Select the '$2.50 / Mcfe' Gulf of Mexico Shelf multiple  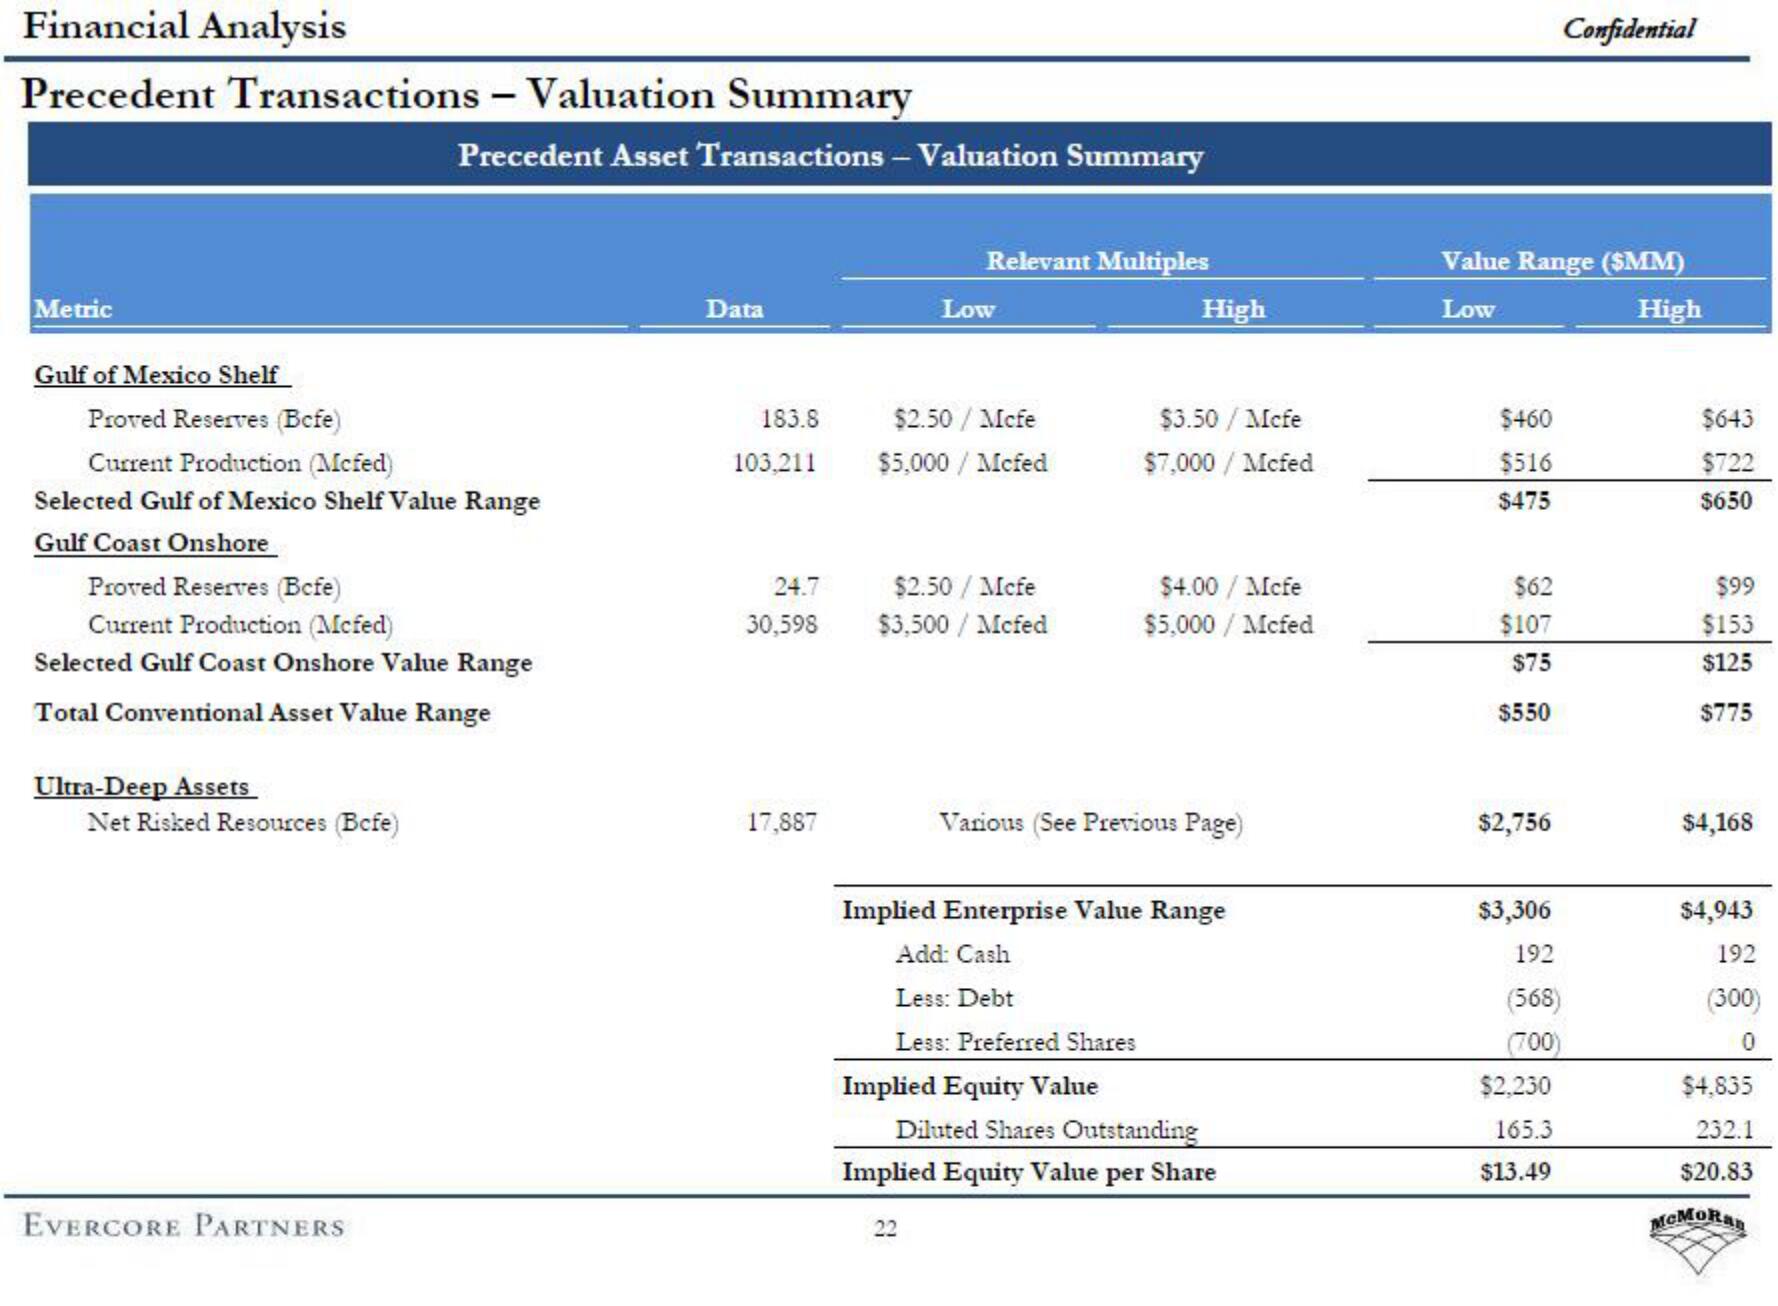click(x=964, y=419)
